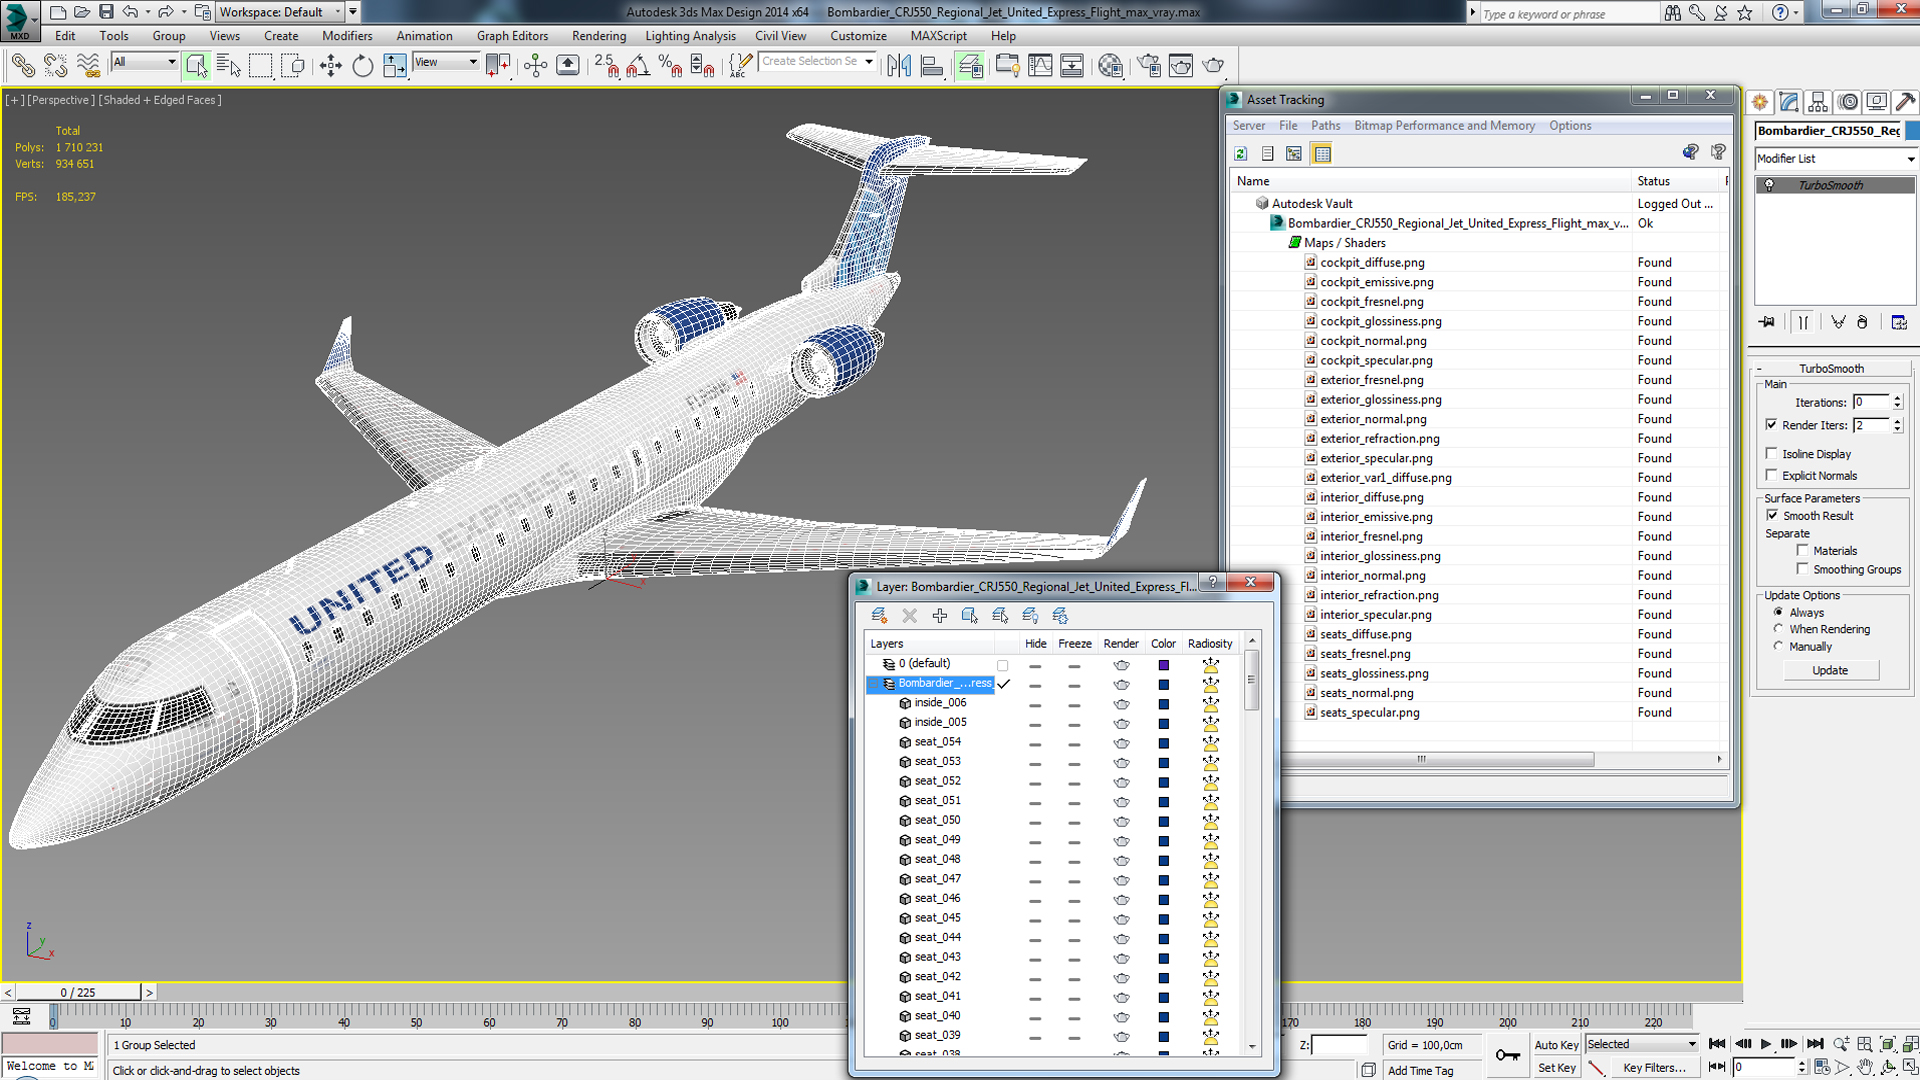Click the TurboSmooth Iterations input field
Screen dimensions: 1920x1080
coord(1871,402)
